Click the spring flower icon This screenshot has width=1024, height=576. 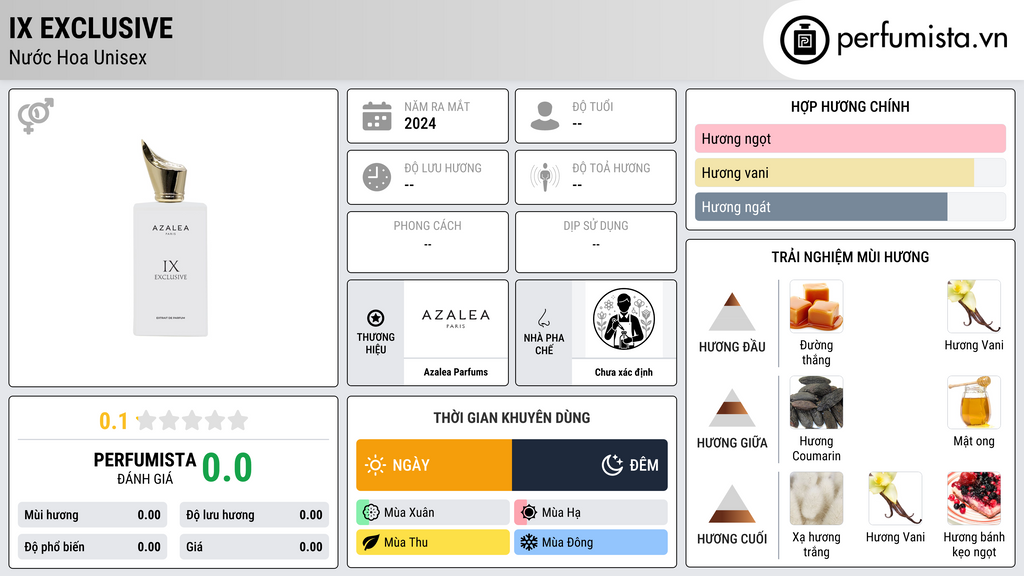pyautogui.click(x=371, y=513)
